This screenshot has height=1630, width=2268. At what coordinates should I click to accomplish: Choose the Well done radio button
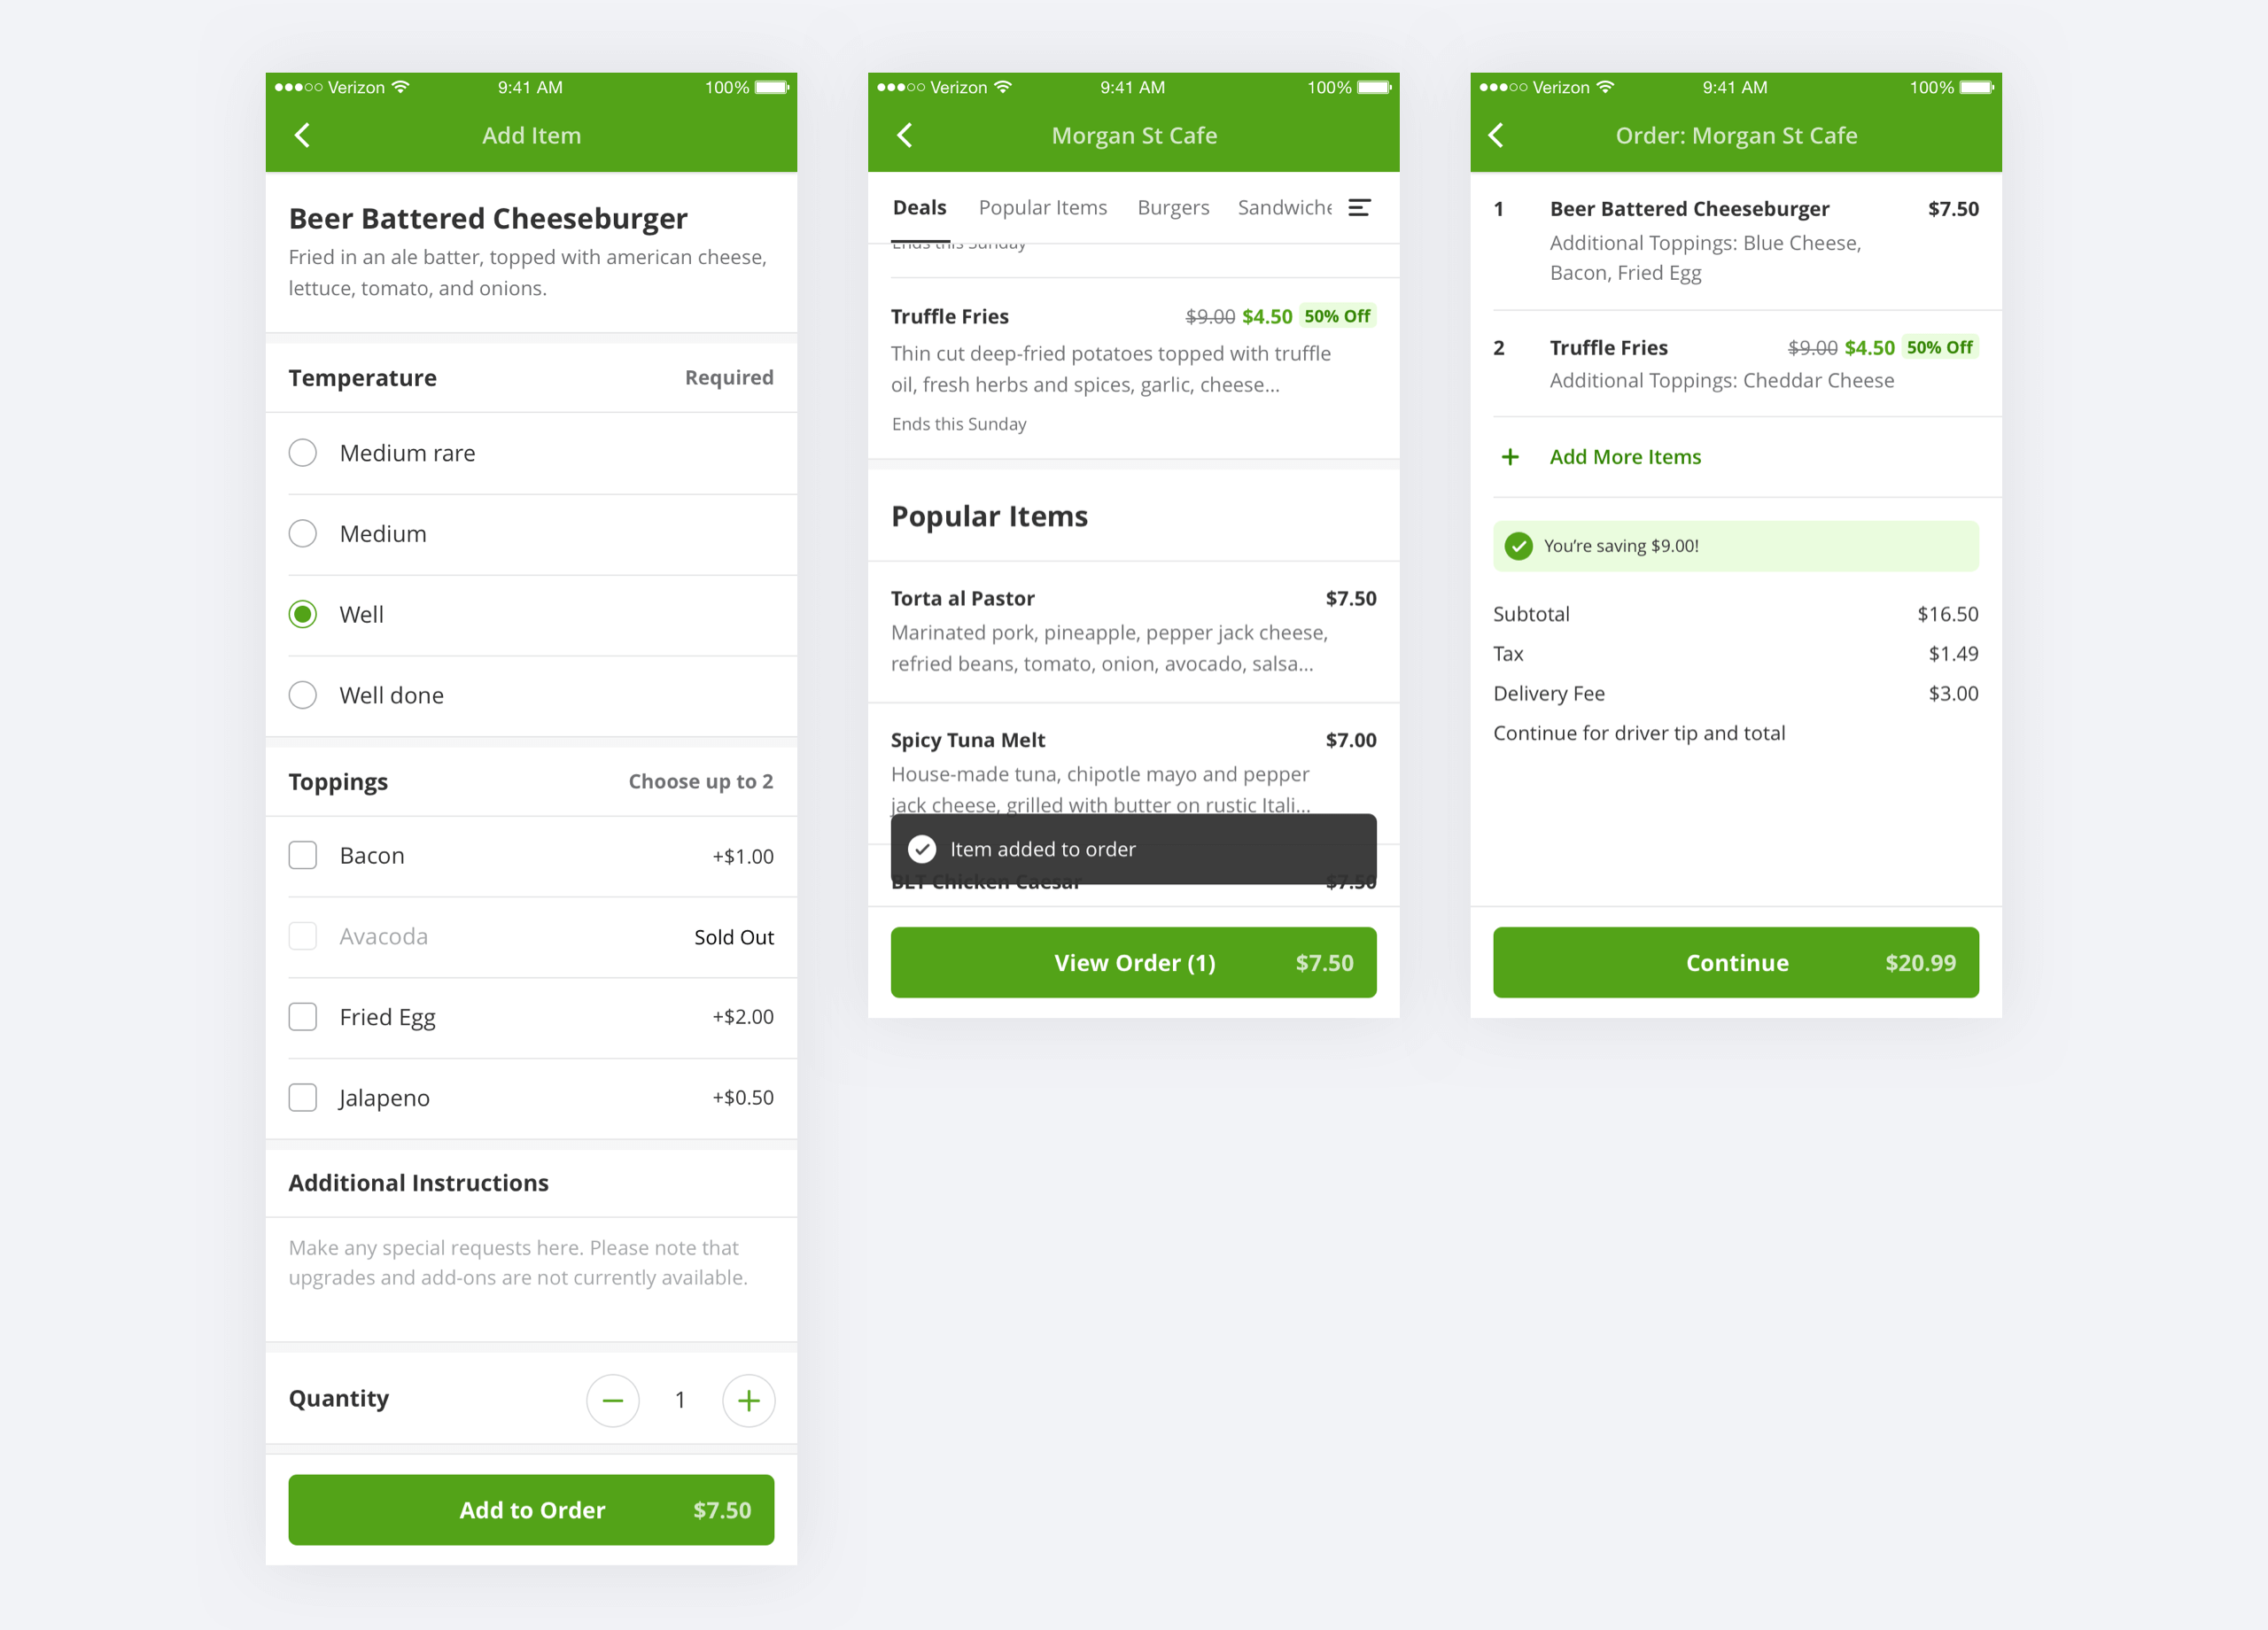302,695
